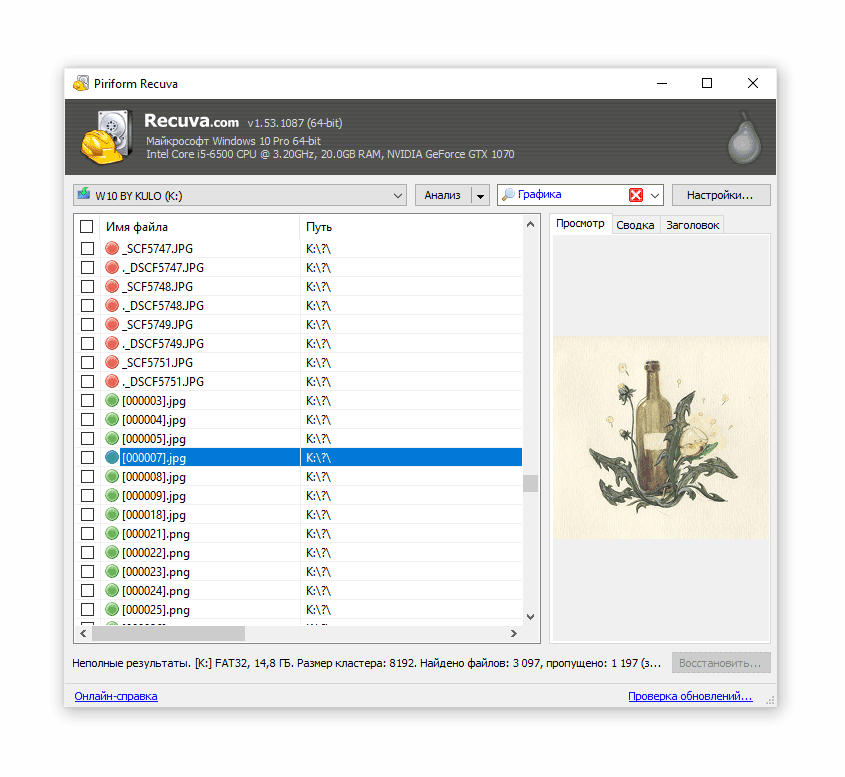845x777 pixels.
Task: Click the horizontal scrollbar thumb
Action: click(x=168, y=634)
